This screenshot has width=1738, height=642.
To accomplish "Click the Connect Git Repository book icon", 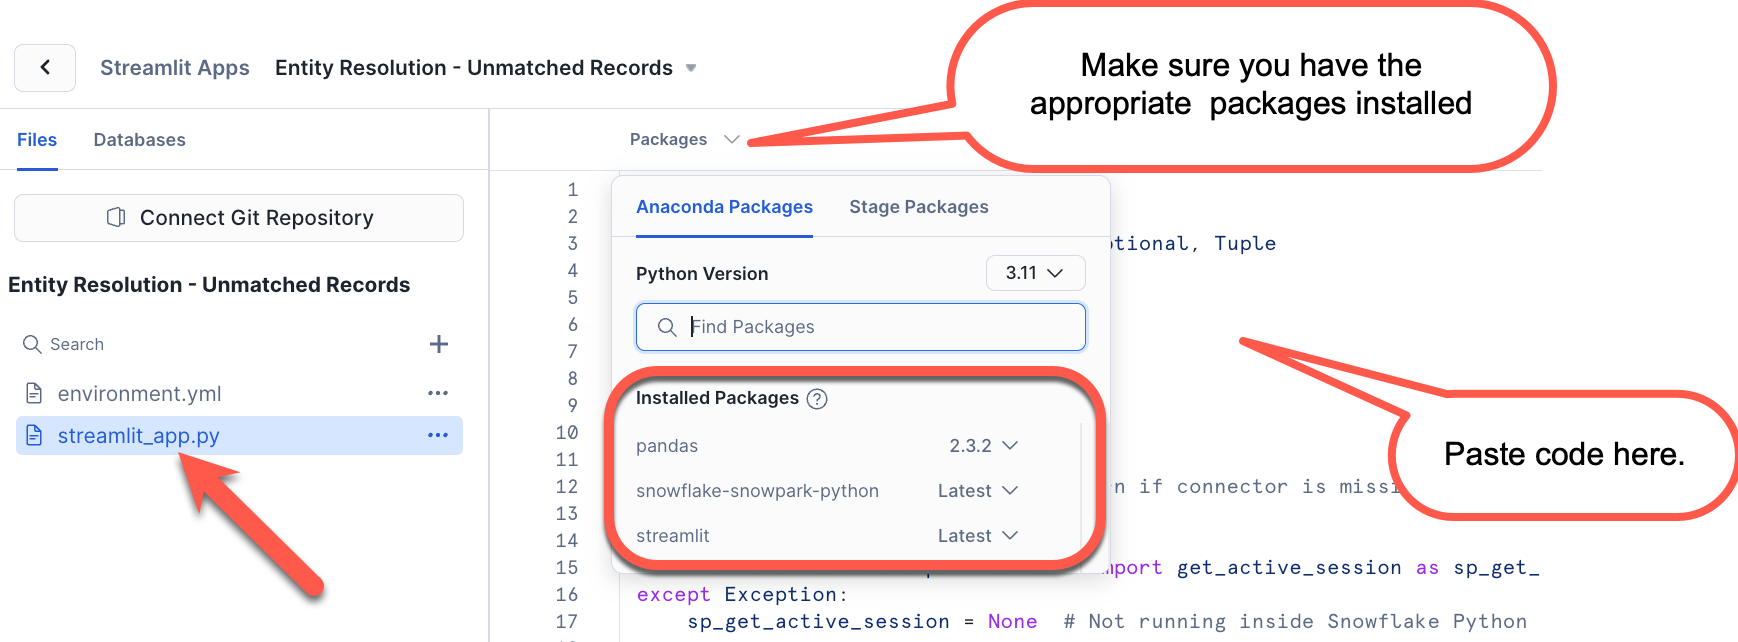I will pyautogui.click(x=116, y=218).
